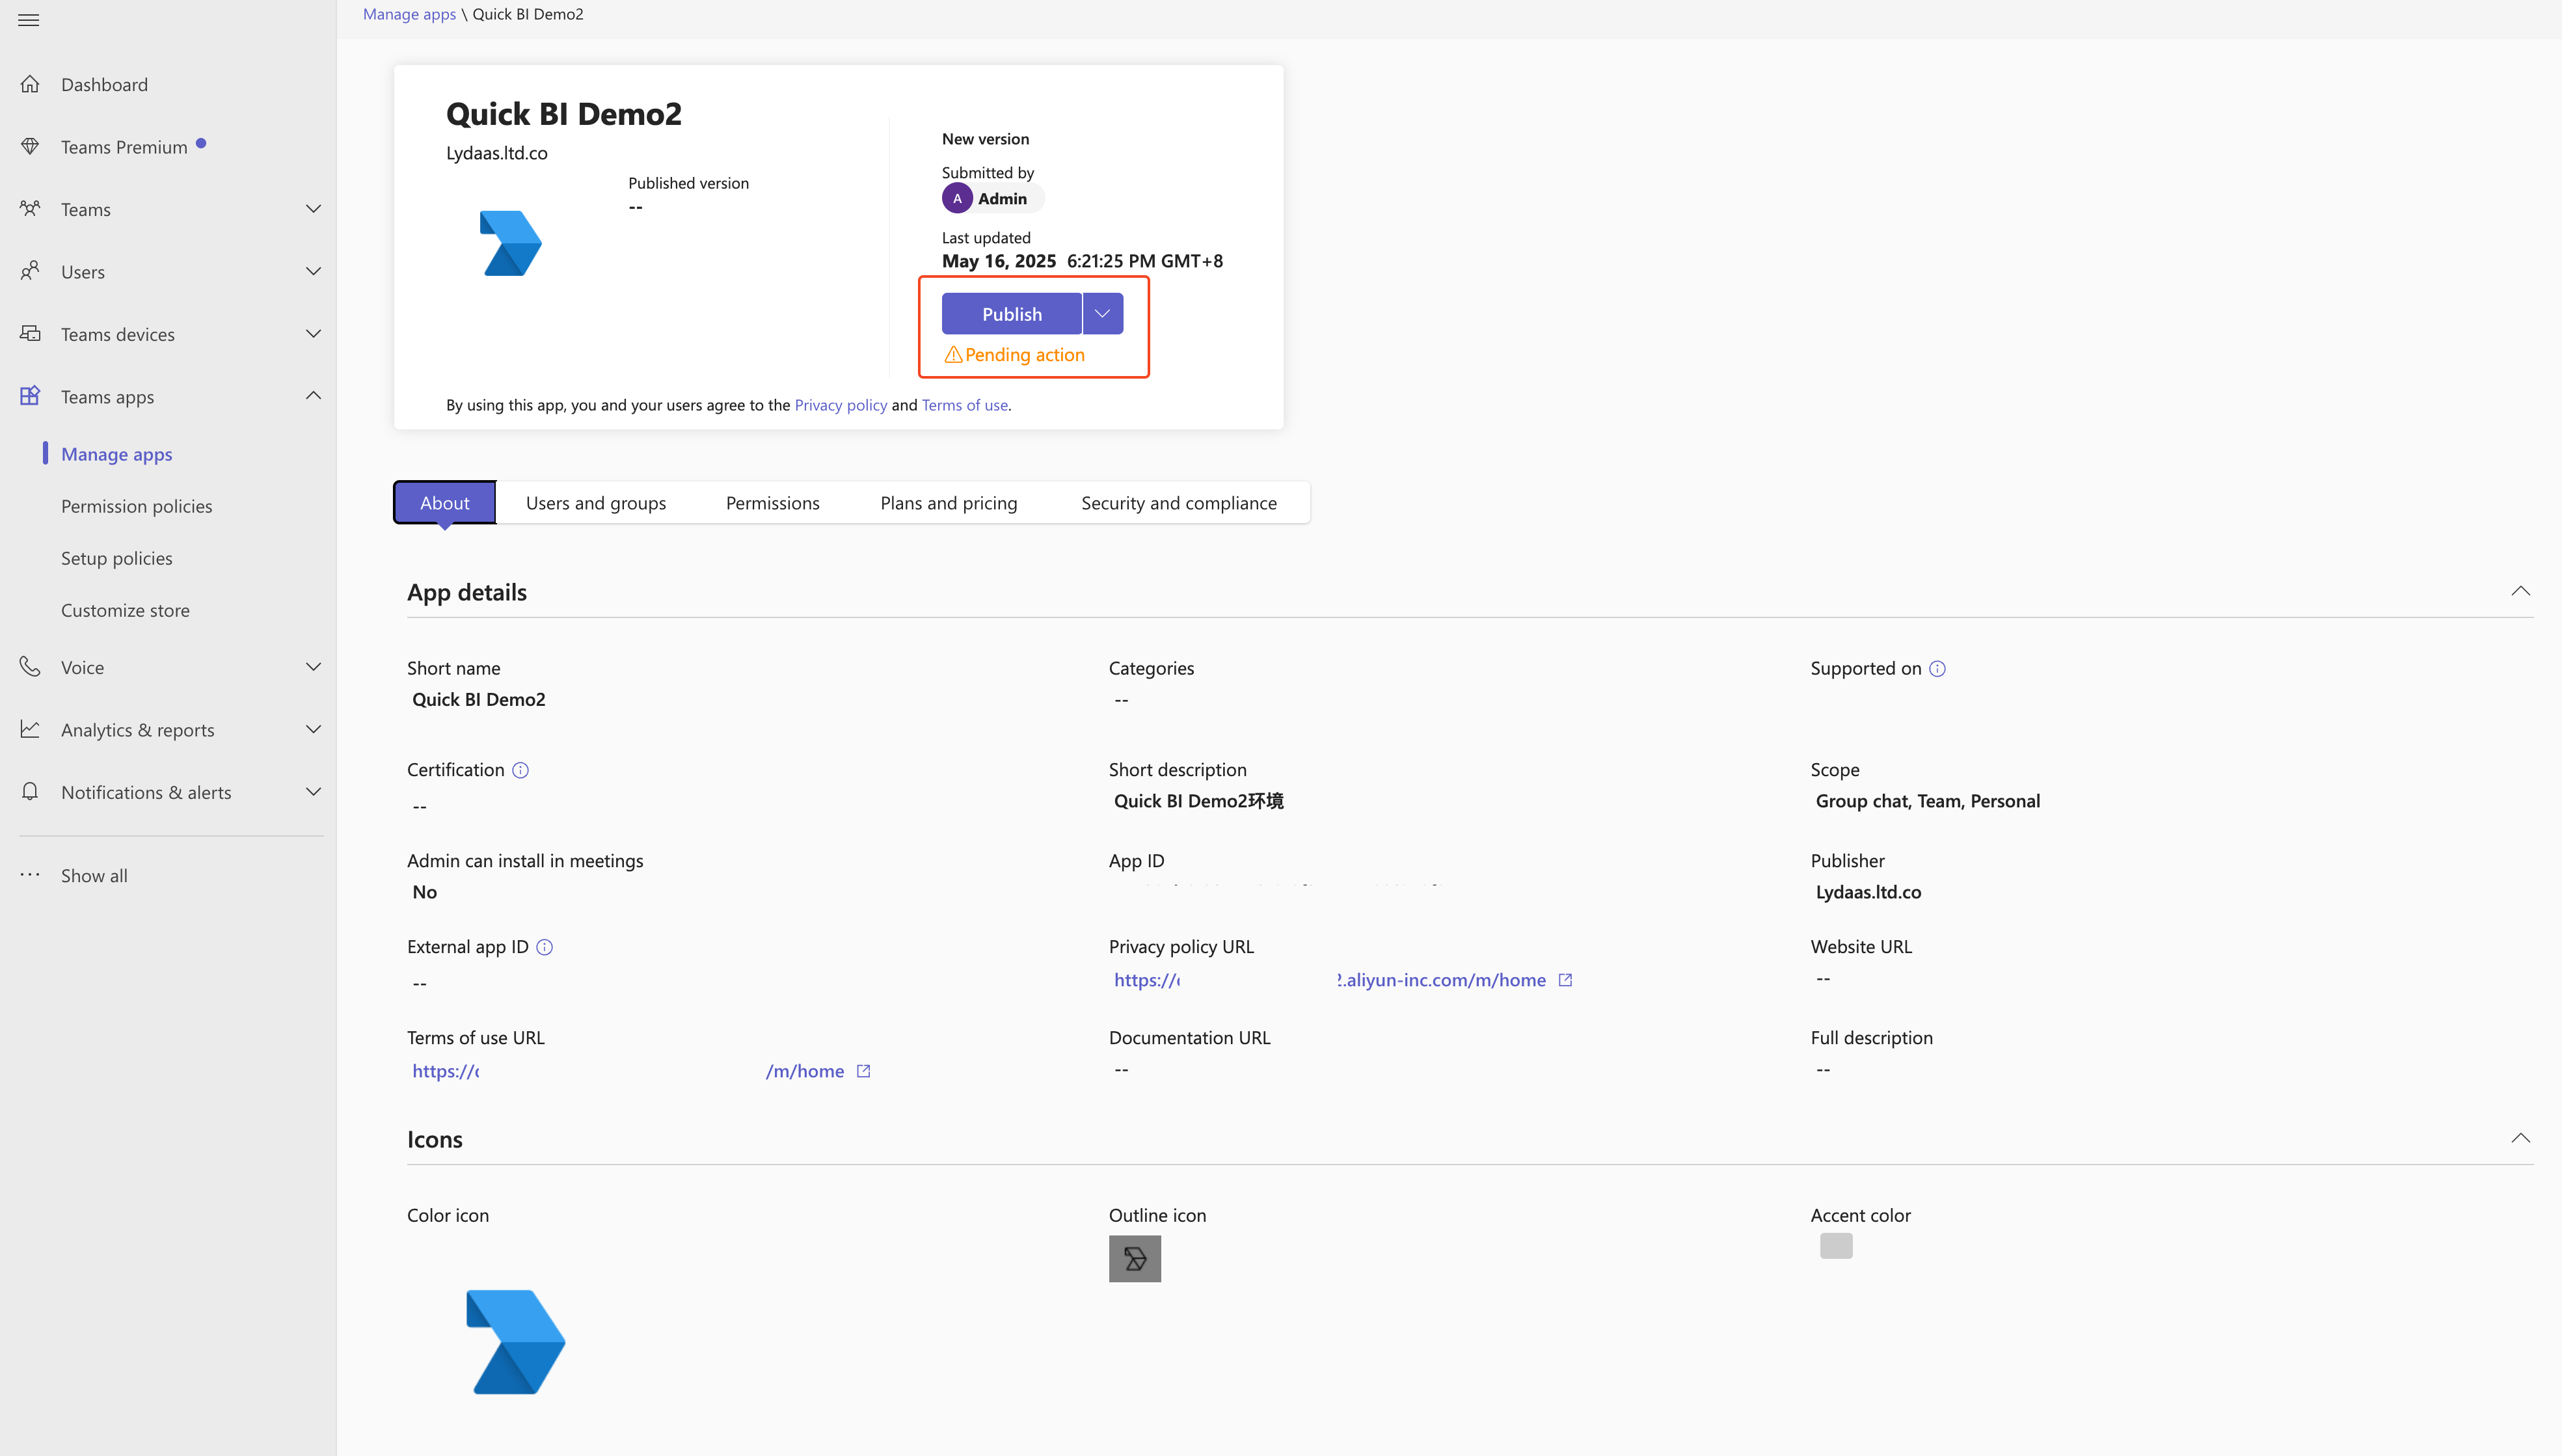Click the Admin avatar icon
Screen dimensions: 2562x1456
coord(957,198)
